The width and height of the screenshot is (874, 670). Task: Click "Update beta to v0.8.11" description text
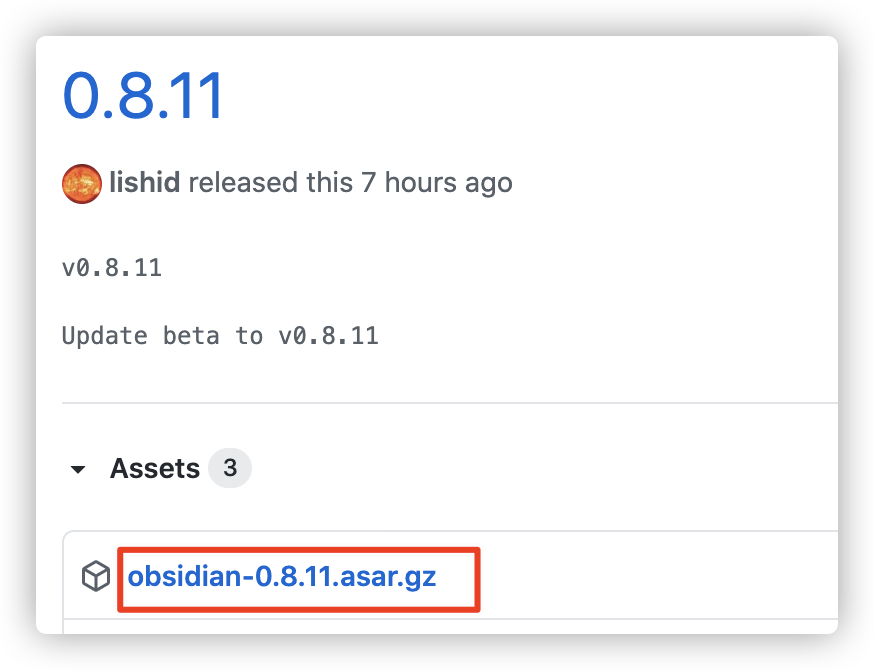coord(220,336)
